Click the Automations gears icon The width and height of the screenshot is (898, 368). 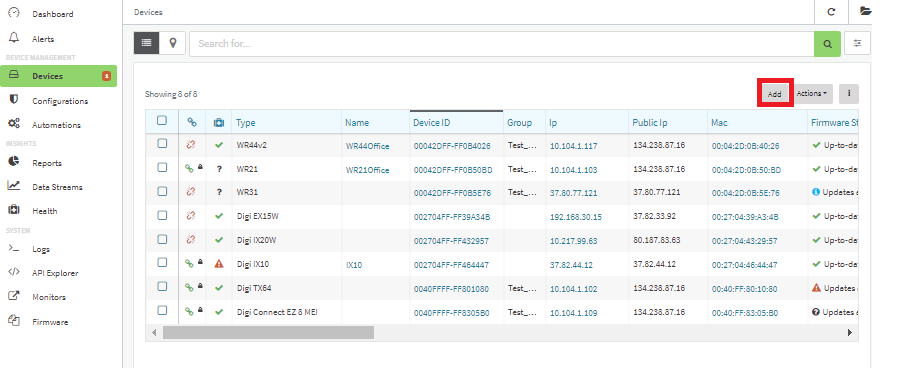pyautogui.click(x=14, y=124)
